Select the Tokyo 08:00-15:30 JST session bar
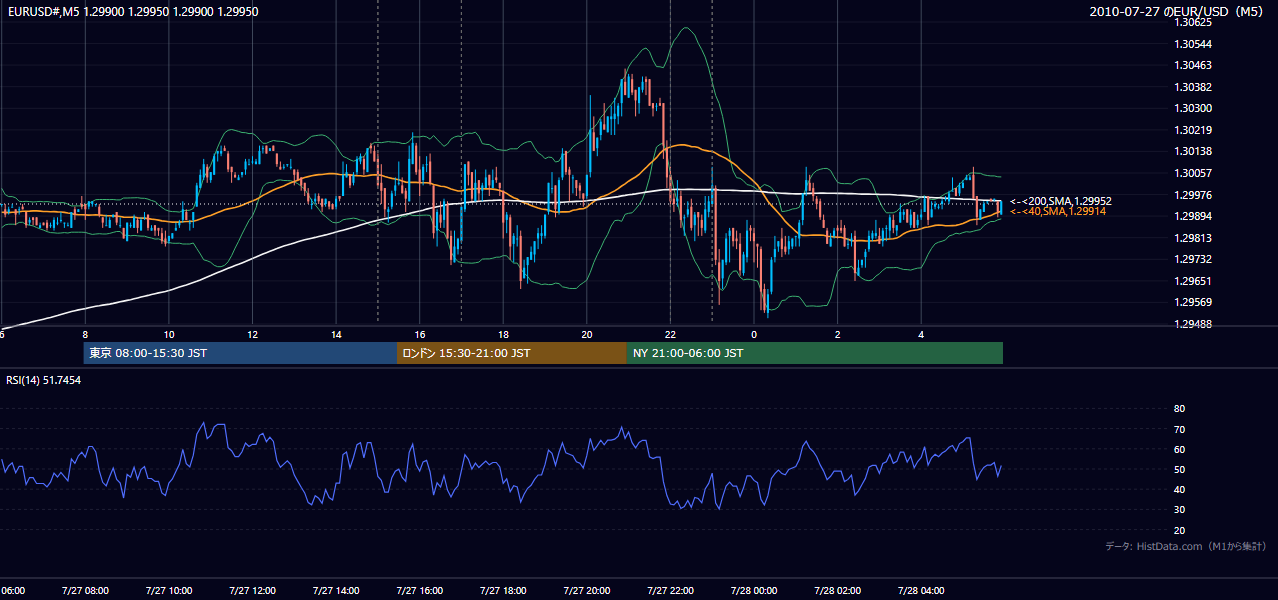 (x=240, y=353)
